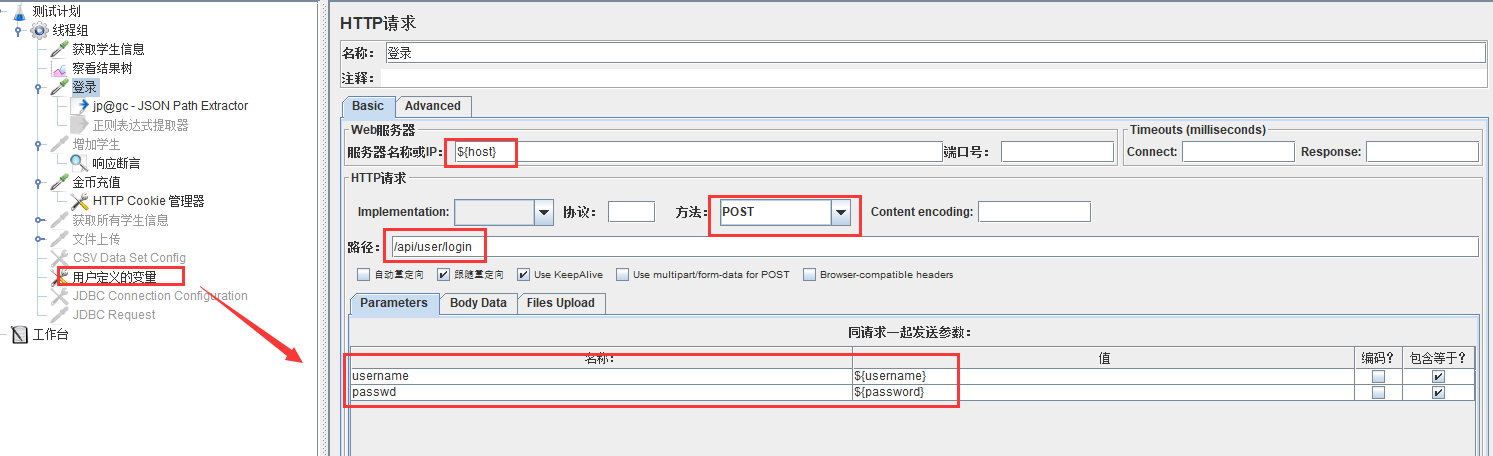The image size is (1493, 456).
Task: Select the JDBC Request tree item
Action: [x=114, y=315]
